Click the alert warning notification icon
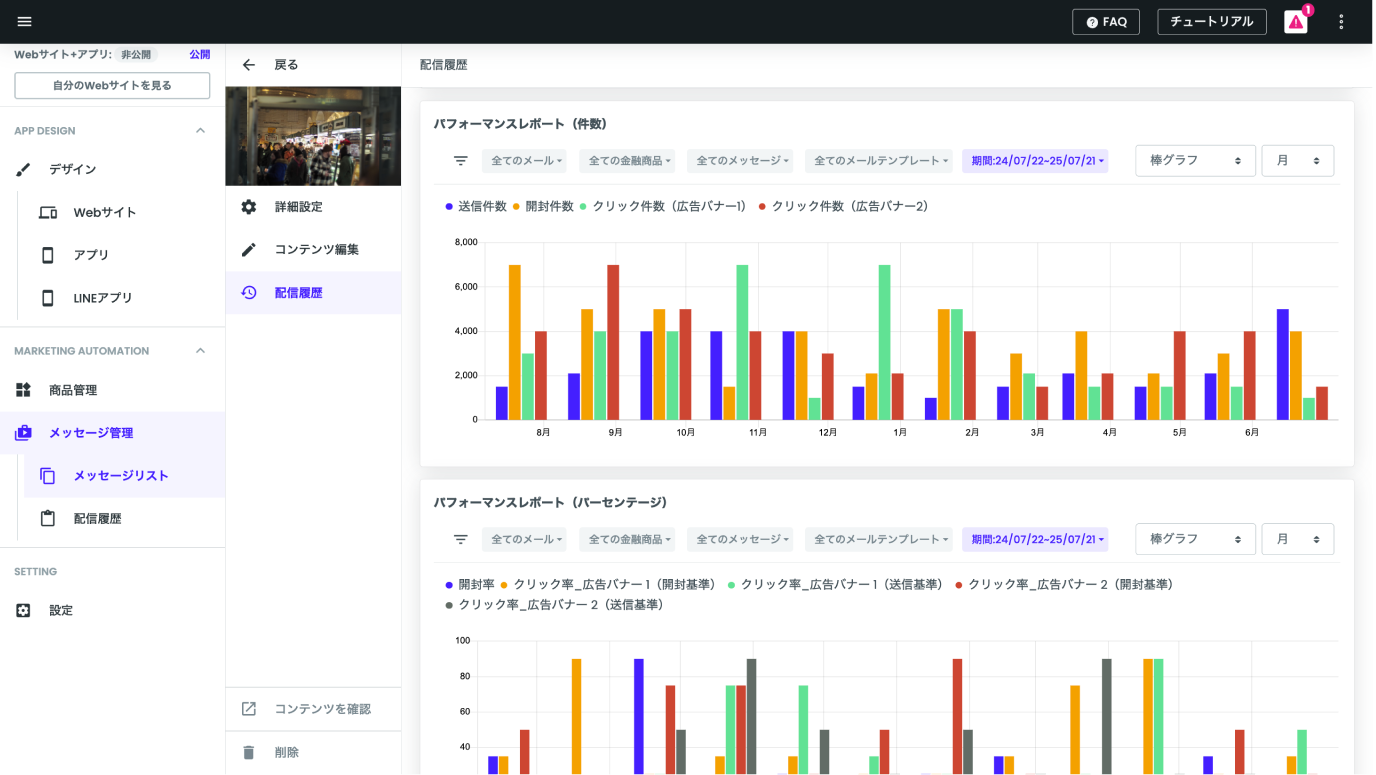The height and width of the screenshot is (775, 1376). pyautogui.click(x=1296, y=22)
